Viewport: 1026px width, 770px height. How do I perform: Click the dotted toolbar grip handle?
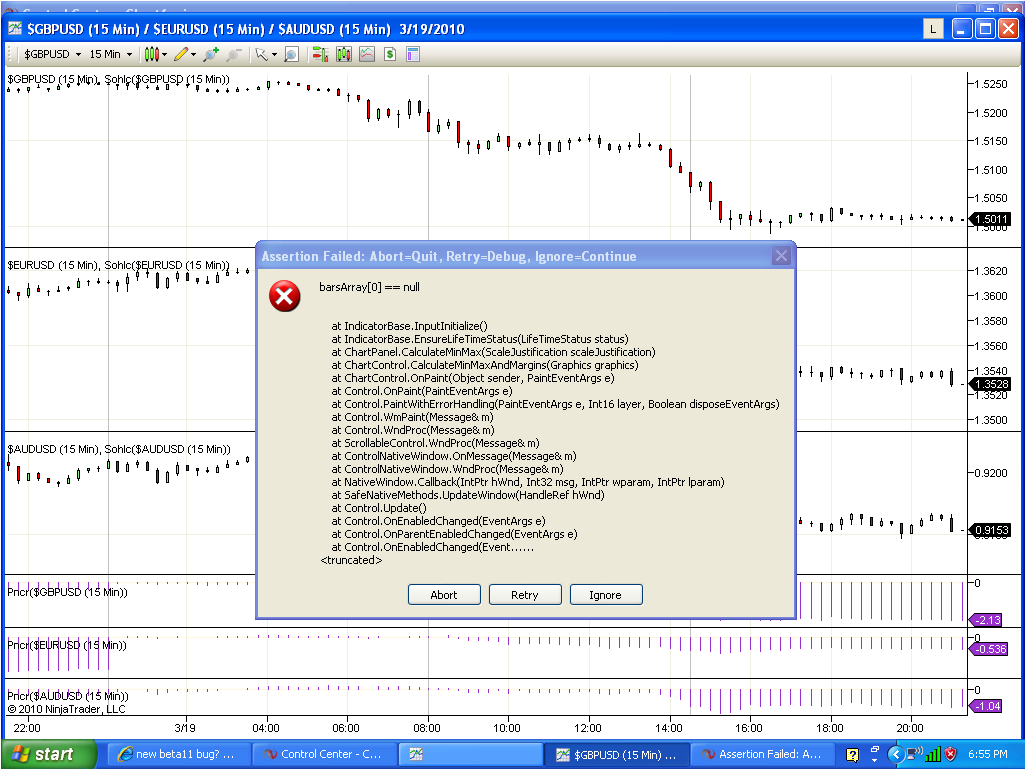(x=10, y=54)
